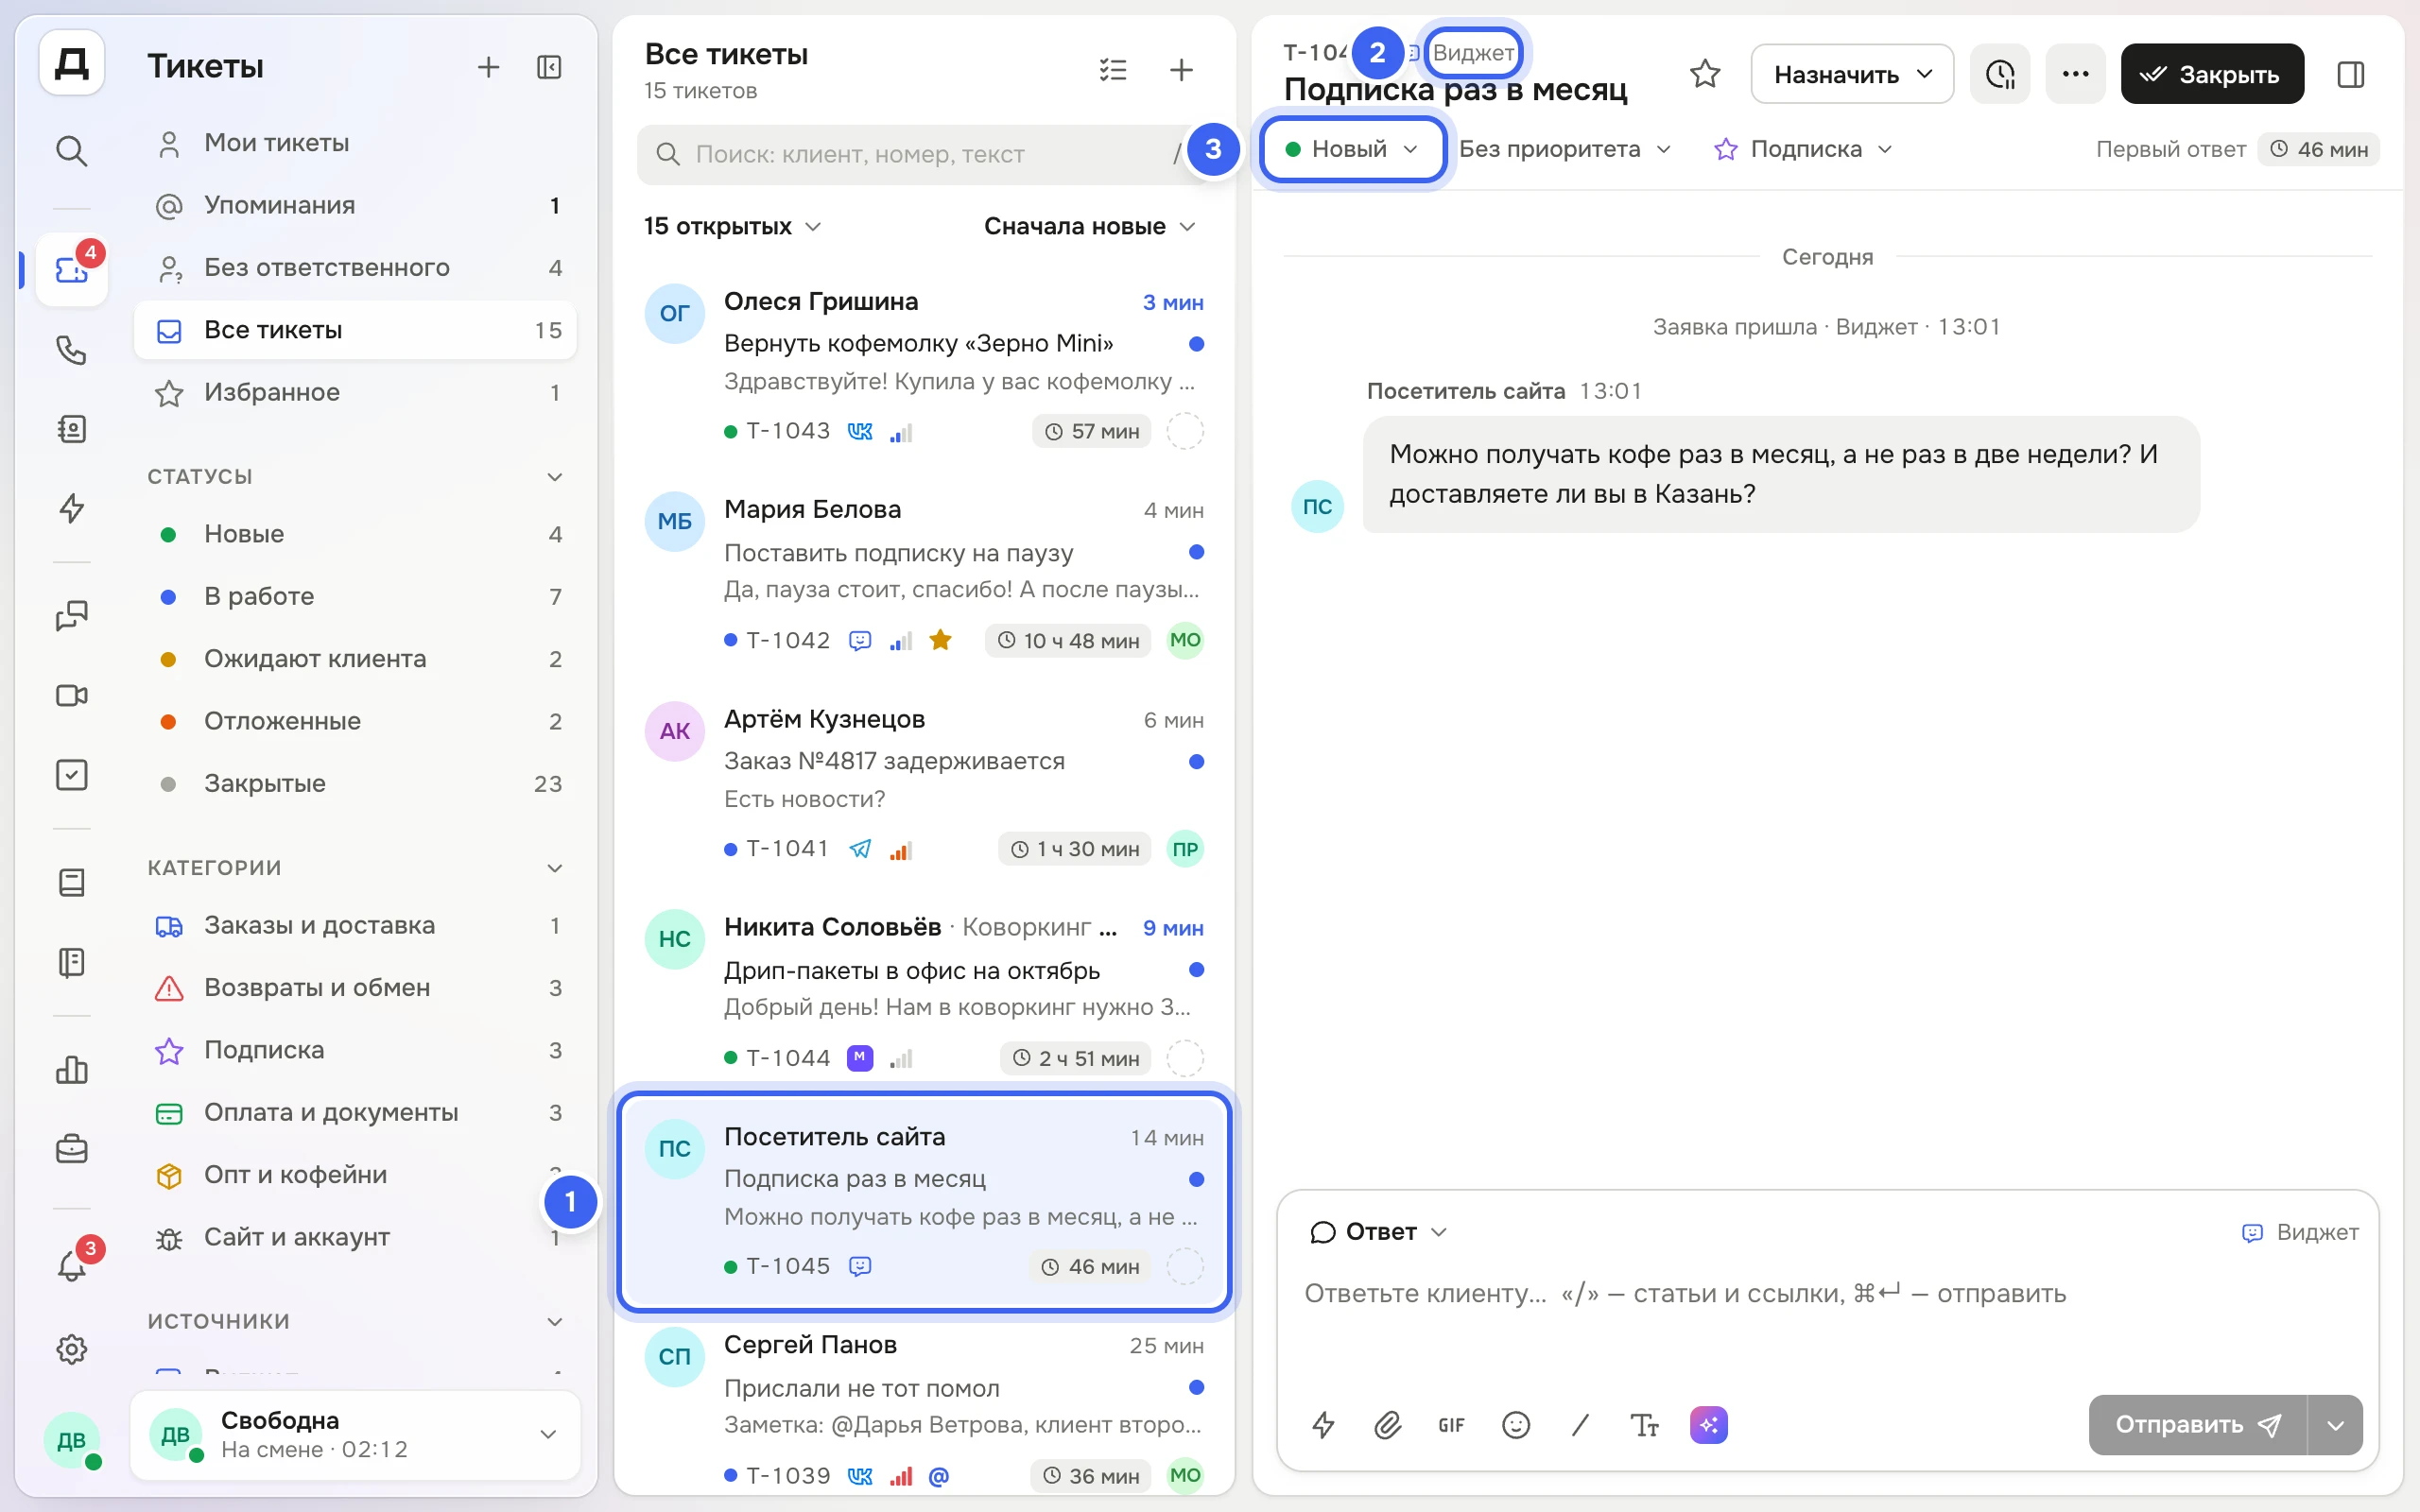Insert article link with slash icon

[1580, 1425]
